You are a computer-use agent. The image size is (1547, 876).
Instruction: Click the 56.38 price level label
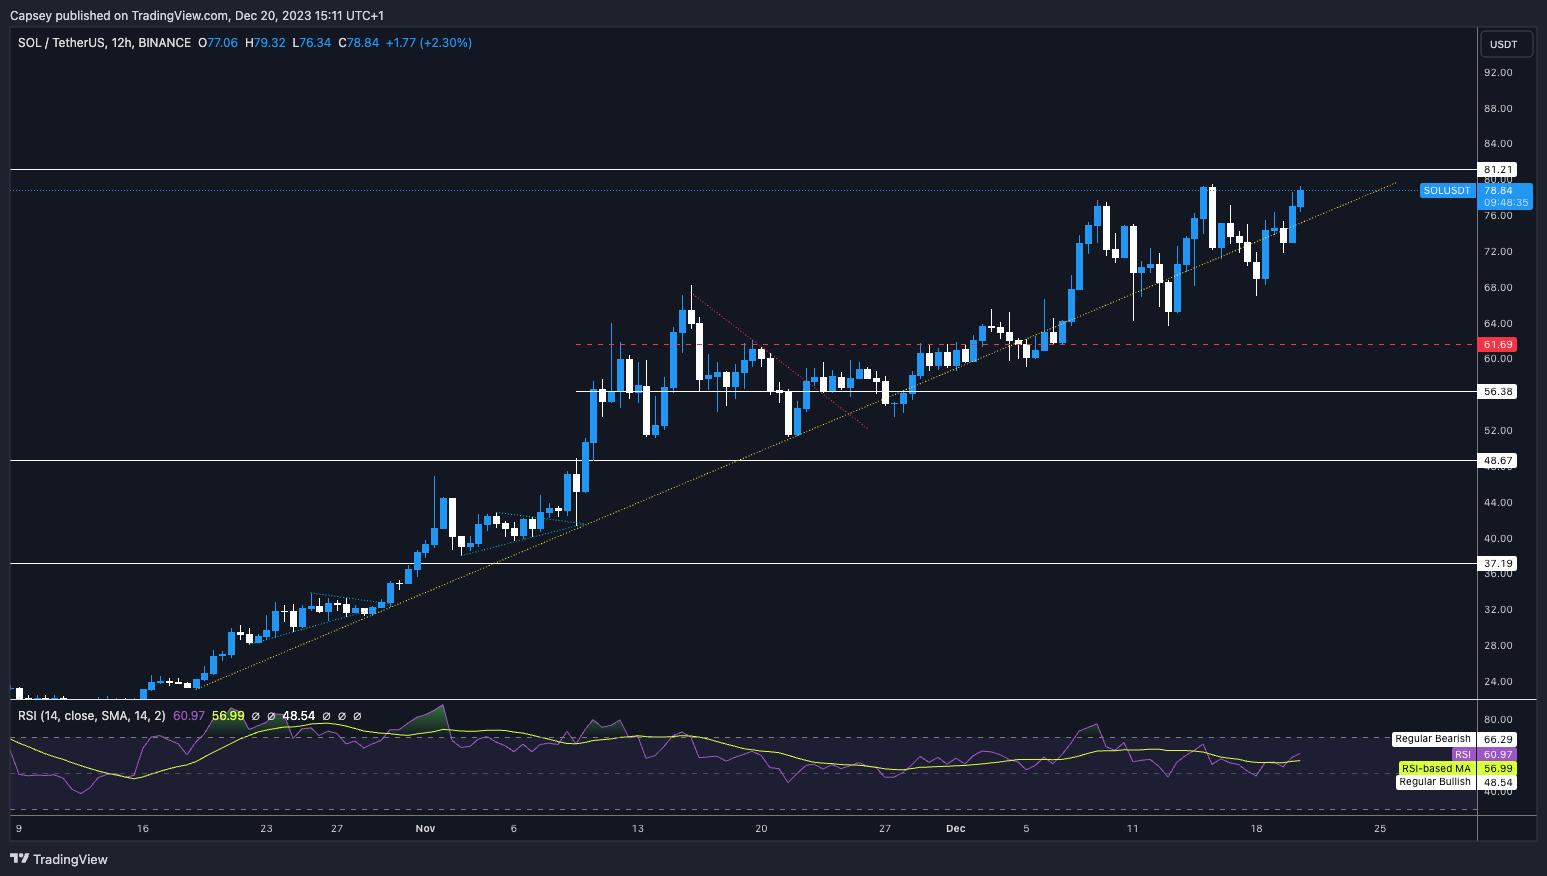point(1497,392)
